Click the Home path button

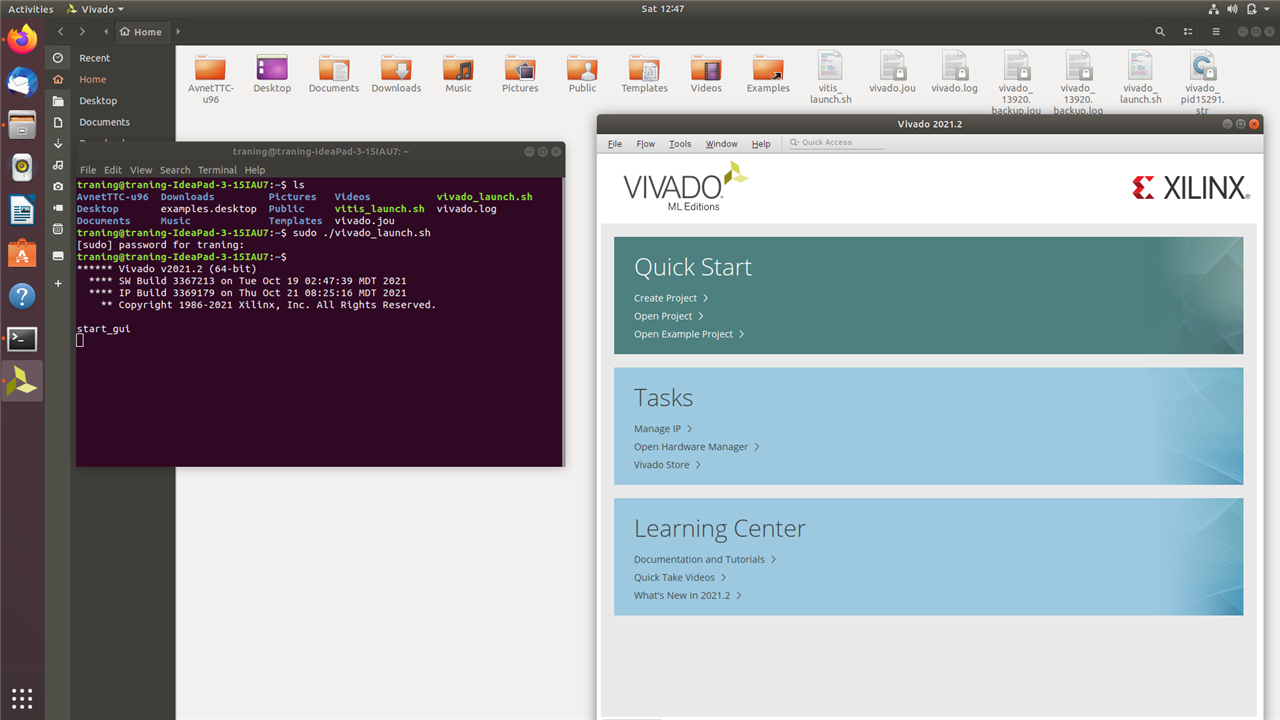[140, 31]
